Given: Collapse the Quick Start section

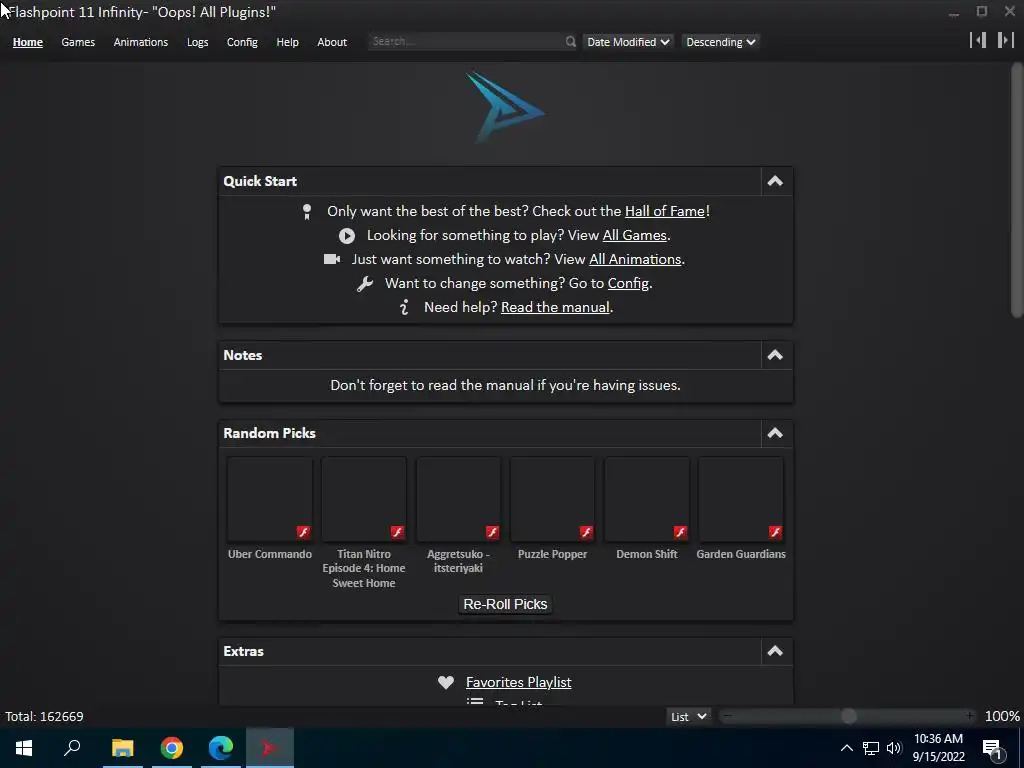Looking at the screenshot, I should [775, 182].
